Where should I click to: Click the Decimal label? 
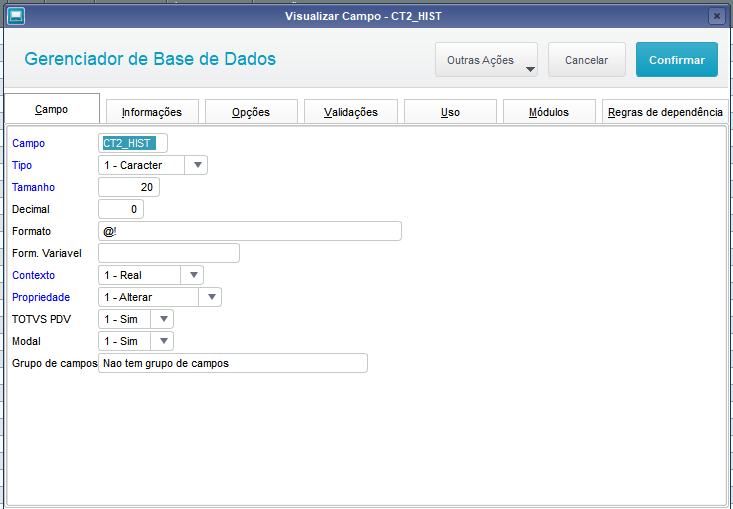click(x=31, y=209)
